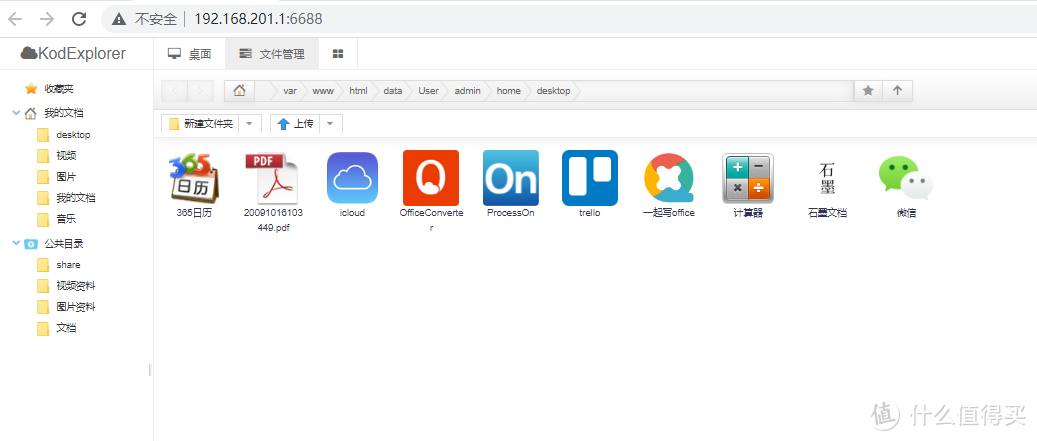Image resolution: width=1037 pixels, height=441 pixels.
Task: Open the 石墨文档 app icon
Action: click(826, 178)
